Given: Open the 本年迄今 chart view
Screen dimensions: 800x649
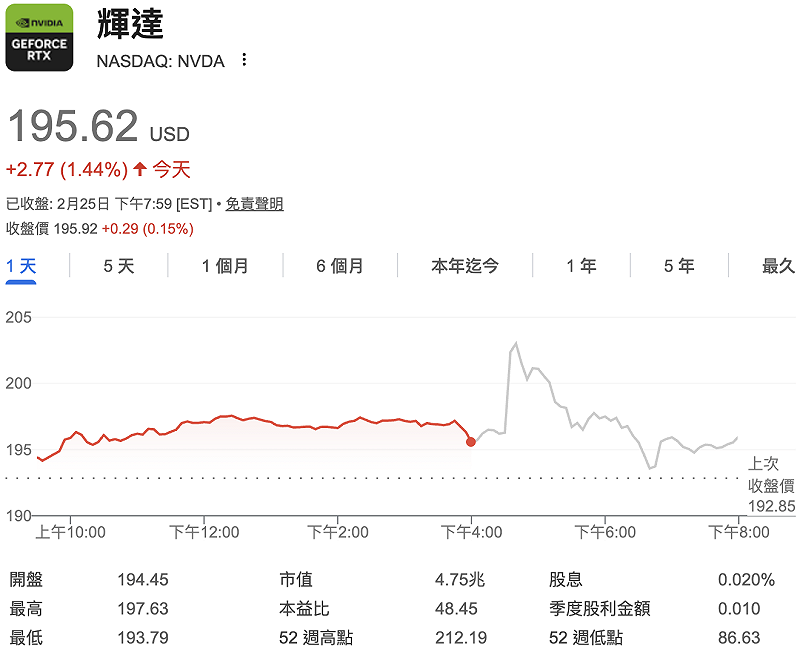Looking at the screenshot, I should click(x=464, y=265).
